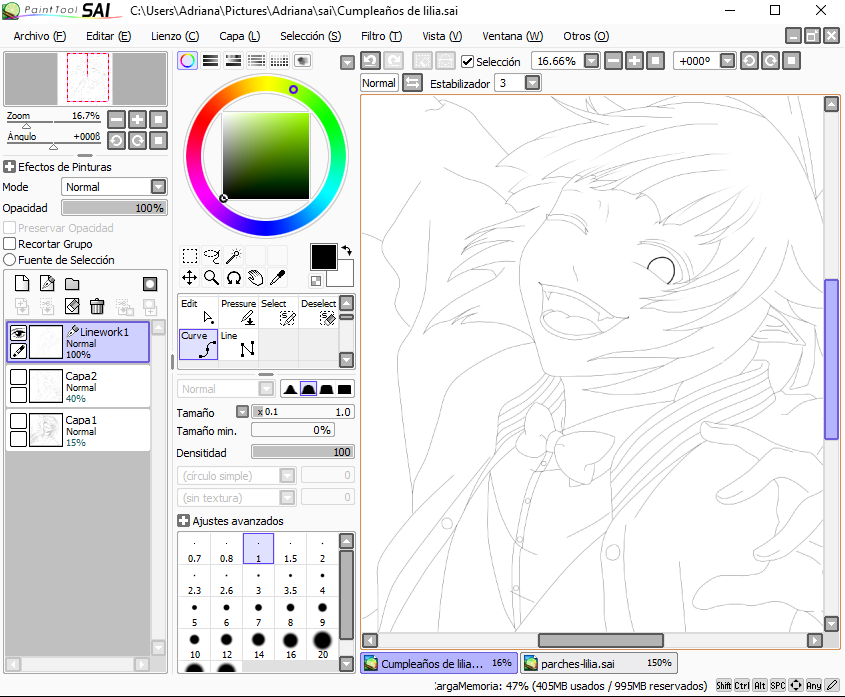Select the Edit linework tool

(x=198, y=312)
